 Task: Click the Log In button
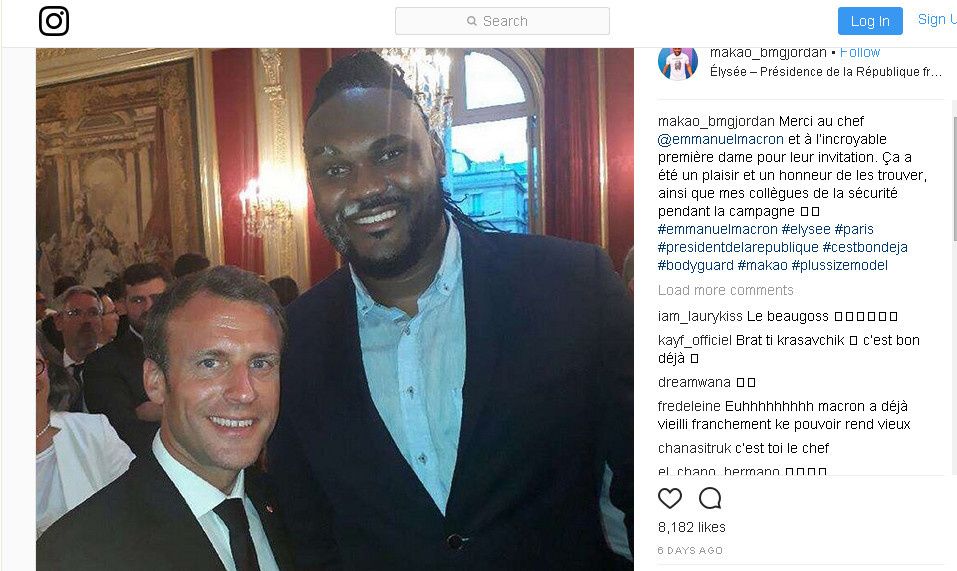(870, 21)
